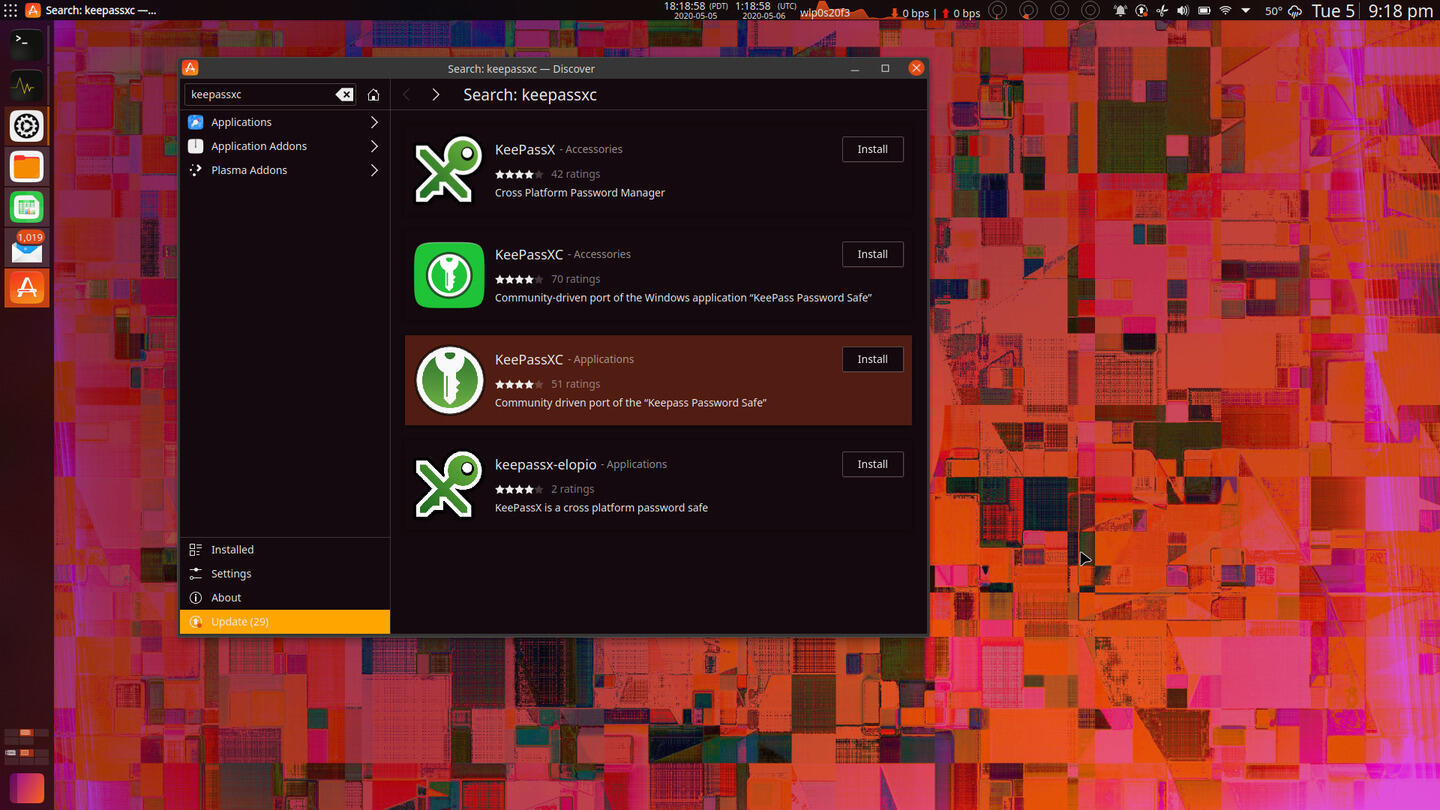Click the weather cloud icon in tray

click(x=1294, y=11)
